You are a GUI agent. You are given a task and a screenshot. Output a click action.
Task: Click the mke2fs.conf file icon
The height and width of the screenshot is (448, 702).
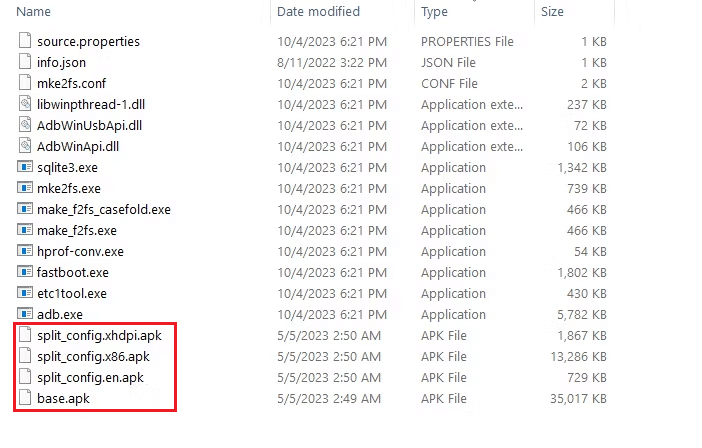[x=25, y=83]
